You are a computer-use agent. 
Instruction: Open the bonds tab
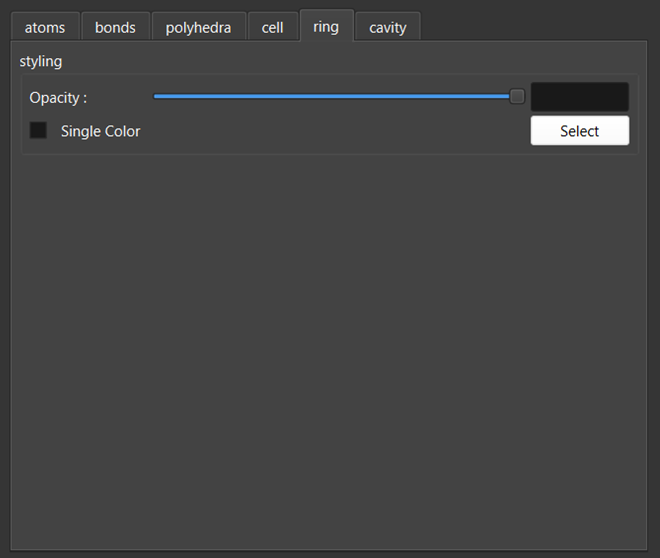pyautogui.click(x=115, y=27)
